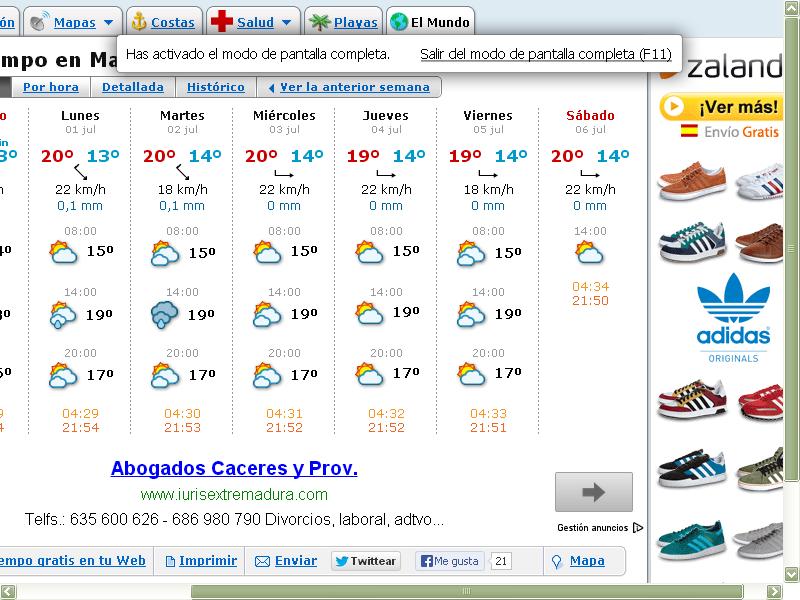
Task: Open the Costas menu tab
Action: 172,22
